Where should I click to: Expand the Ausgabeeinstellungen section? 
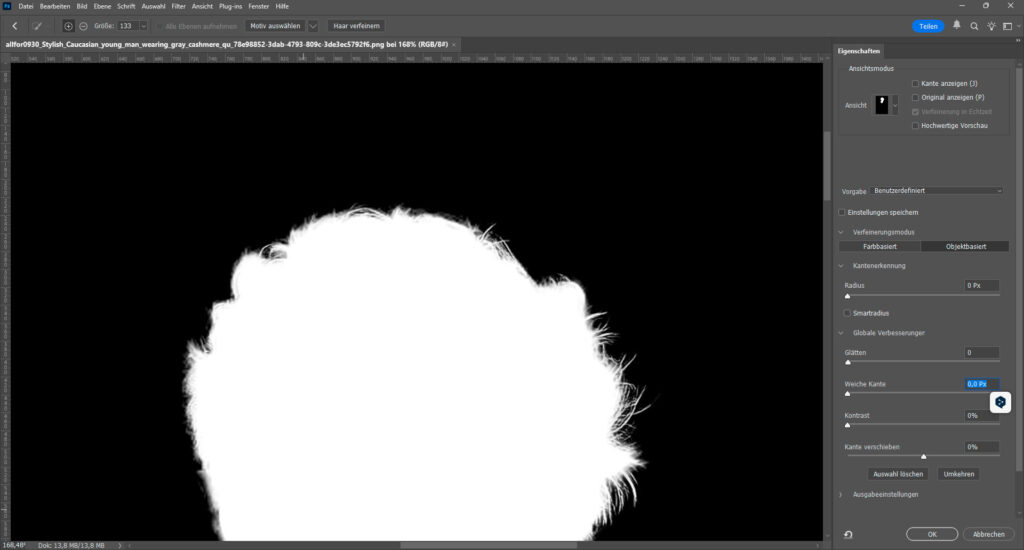tap(841, 494)
